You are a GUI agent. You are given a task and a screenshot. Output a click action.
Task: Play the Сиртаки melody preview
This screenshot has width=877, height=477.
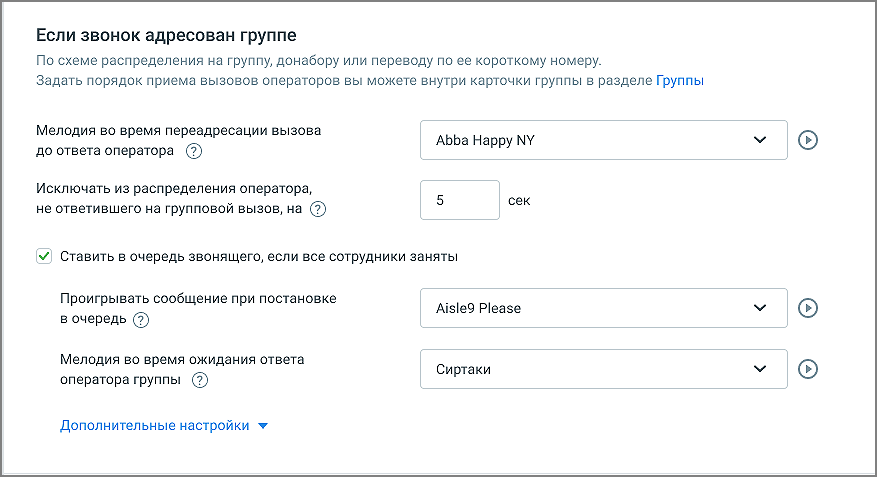[x=808, y=369]
